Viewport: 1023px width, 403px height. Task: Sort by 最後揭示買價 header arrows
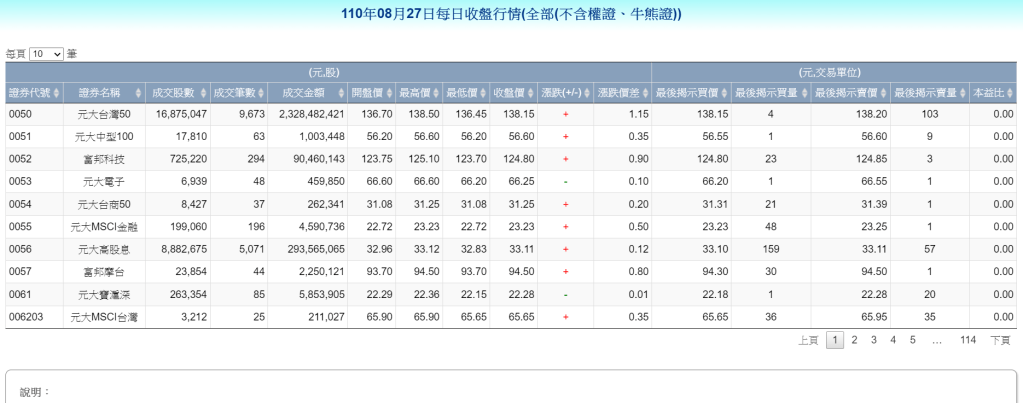pos(724,93)
